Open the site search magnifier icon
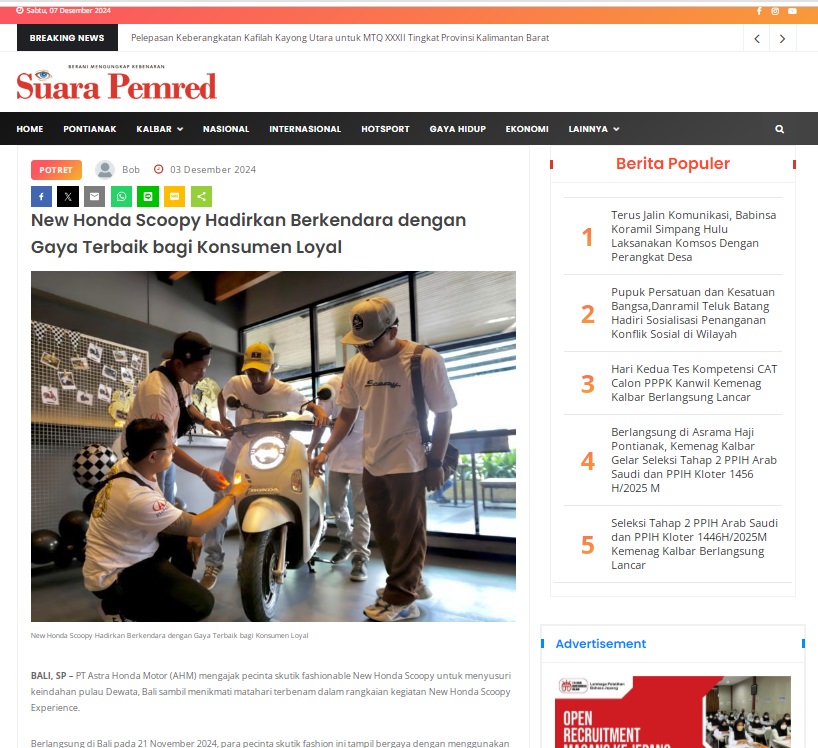 (x=779, y=129)
